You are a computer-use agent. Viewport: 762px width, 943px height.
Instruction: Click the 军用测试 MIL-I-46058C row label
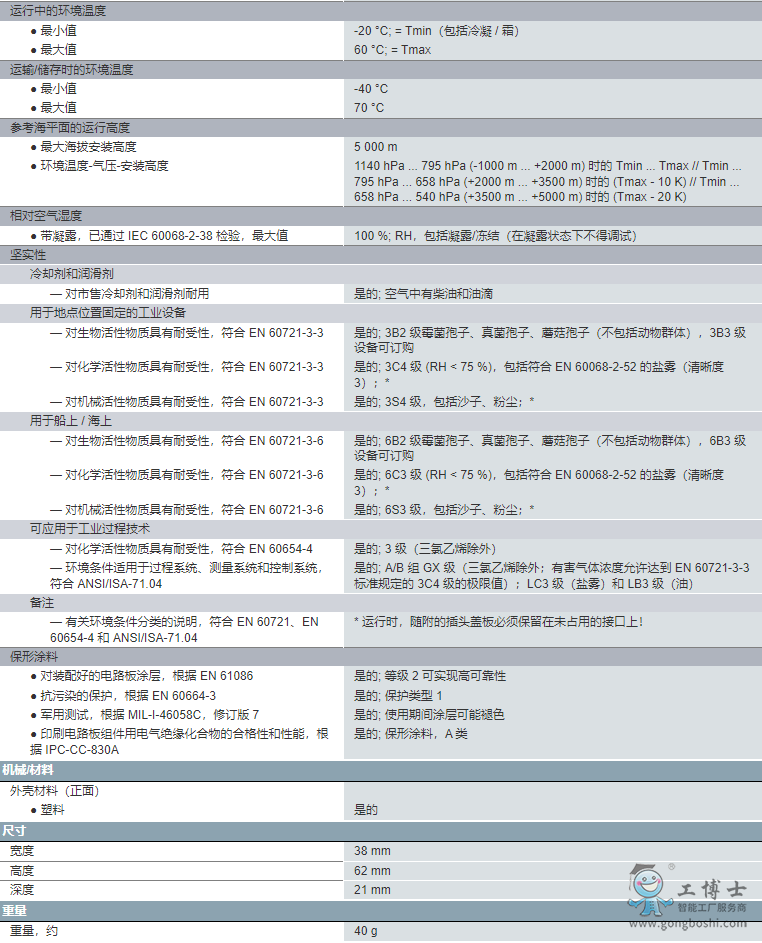pyautogui.click(x=150, y=715)
